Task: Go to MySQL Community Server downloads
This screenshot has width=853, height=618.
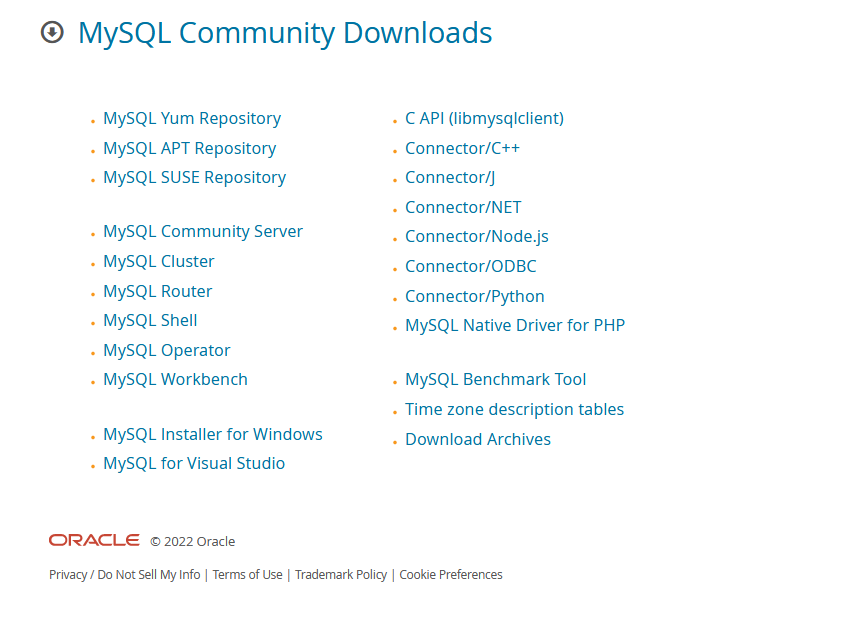Action: [203, 231]
